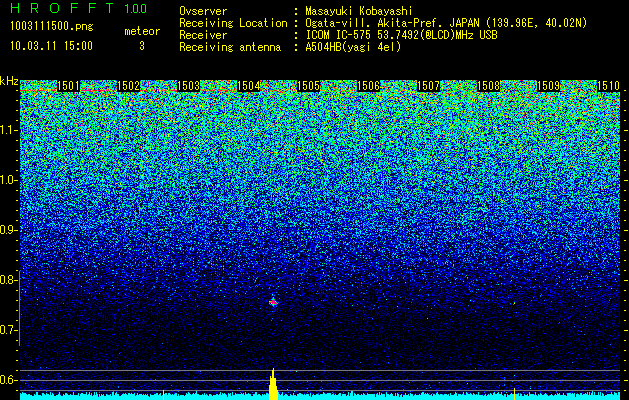Click the observer name Masayuki Kobayashi
The height and width of the screenshot is (400, 629).
[x=359, y=12]
